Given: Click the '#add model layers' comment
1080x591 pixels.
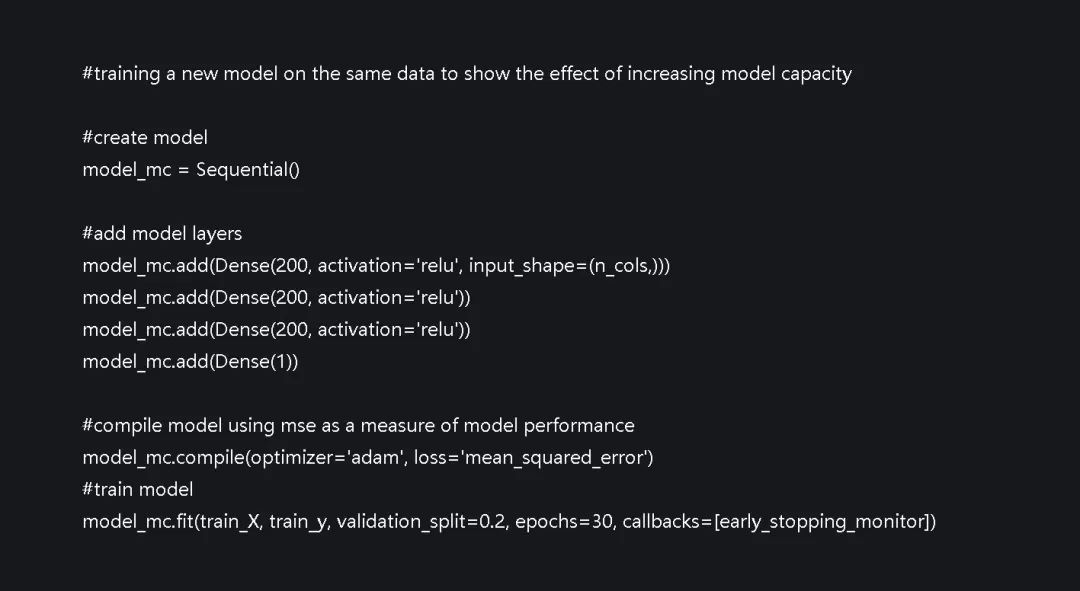Looking at the screenshot, I should (162, 234).
